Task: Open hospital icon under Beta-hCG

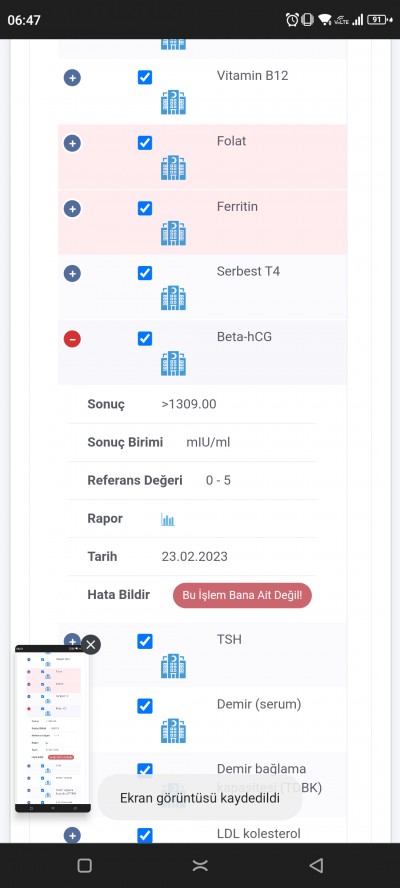Action: pos(173,363)
